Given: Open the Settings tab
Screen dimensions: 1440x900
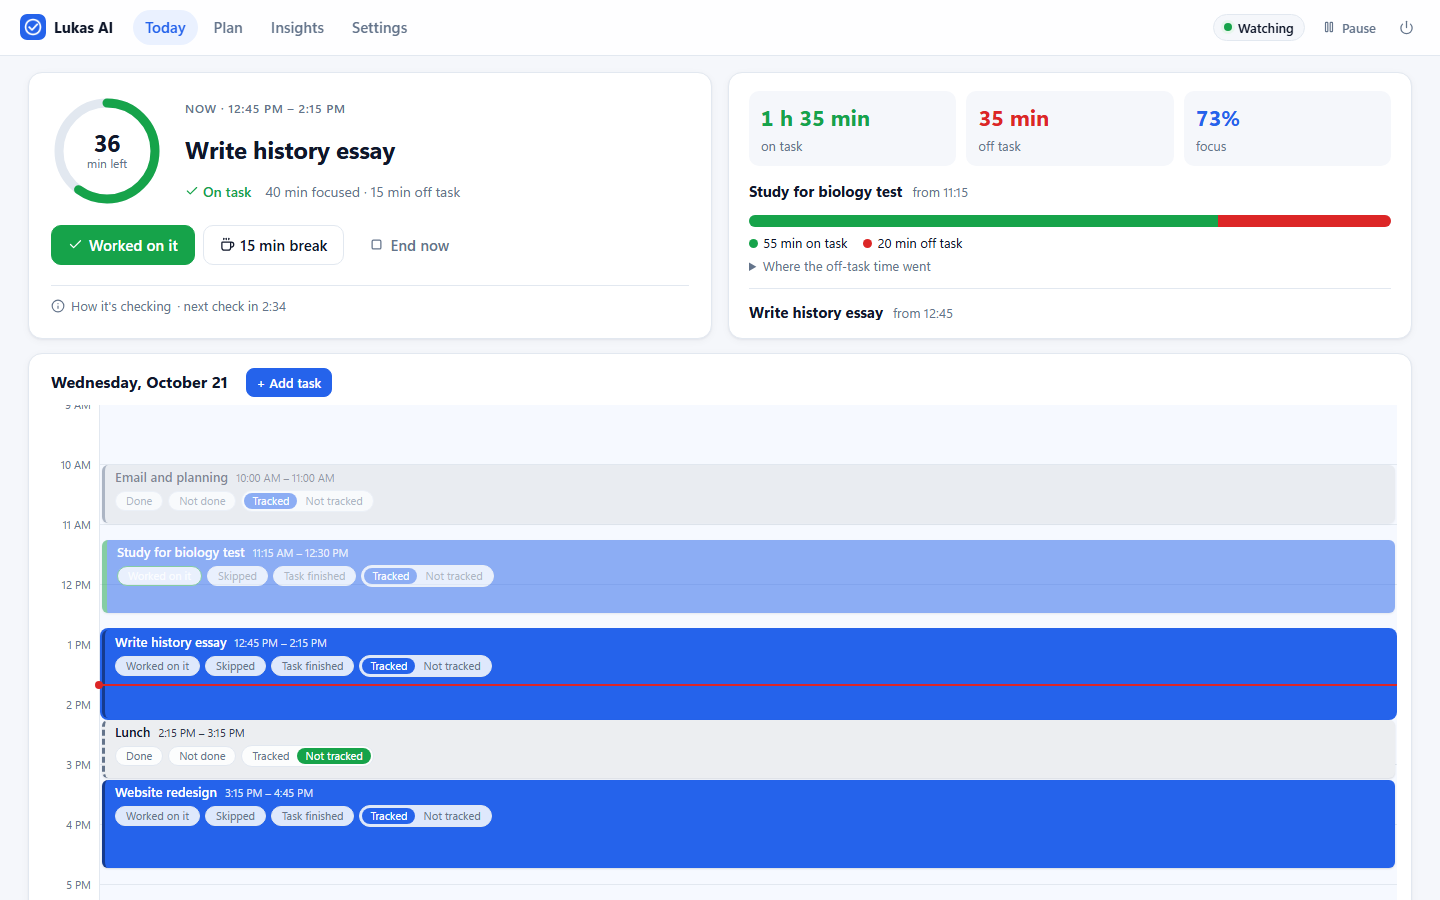Looking at the screenshot, I should tap(379, 28).
